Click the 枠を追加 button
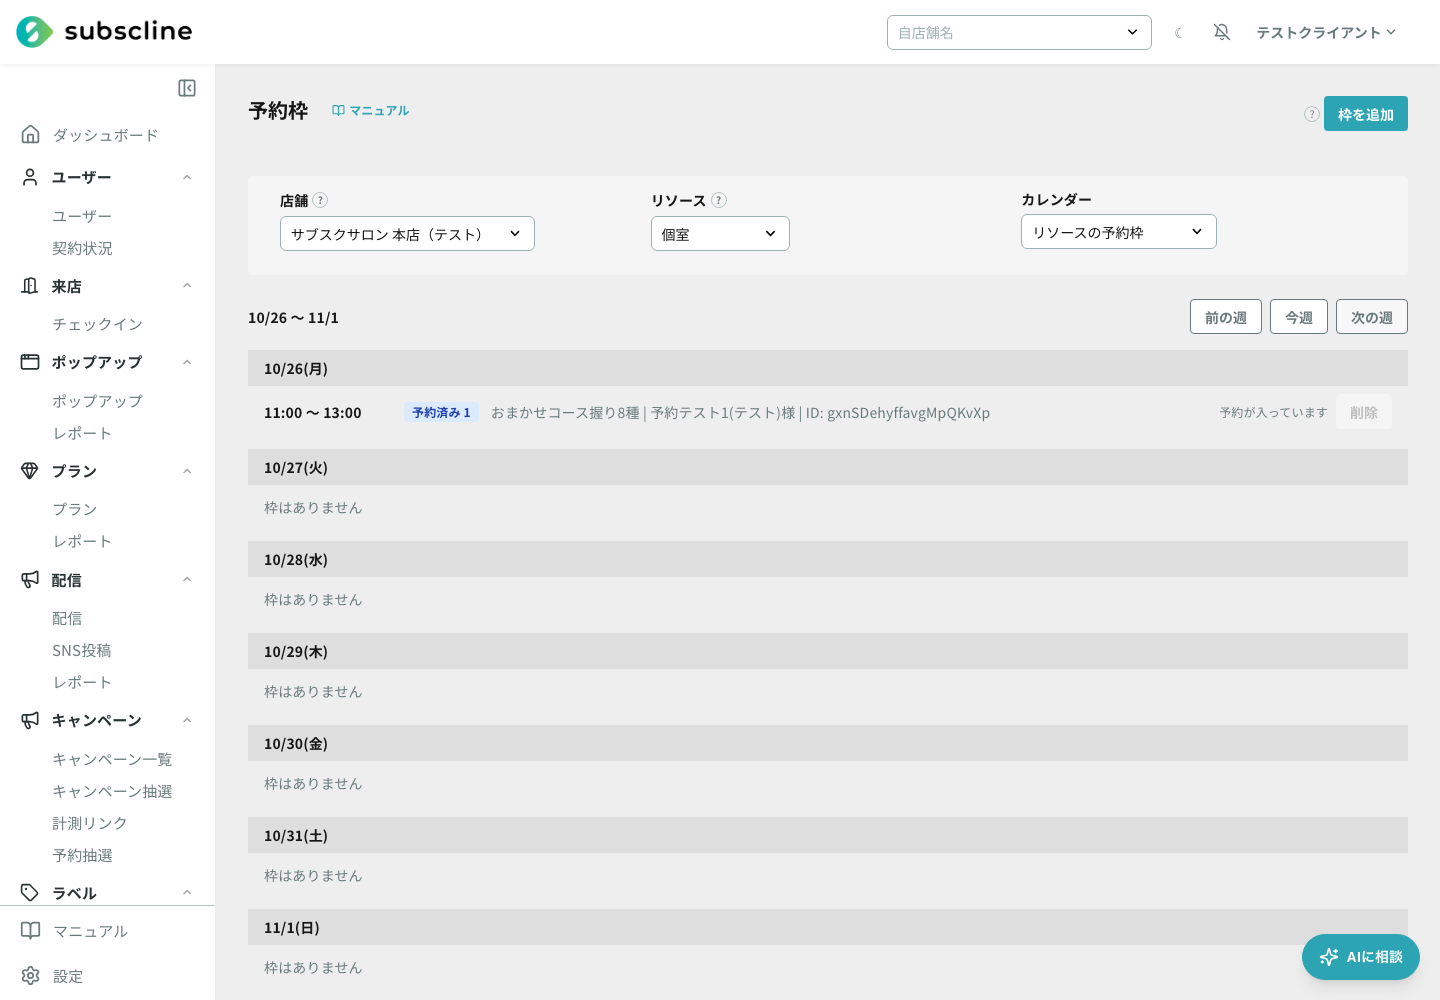The width and height of the screenshot is (1440, 1000). [1366, 114]
